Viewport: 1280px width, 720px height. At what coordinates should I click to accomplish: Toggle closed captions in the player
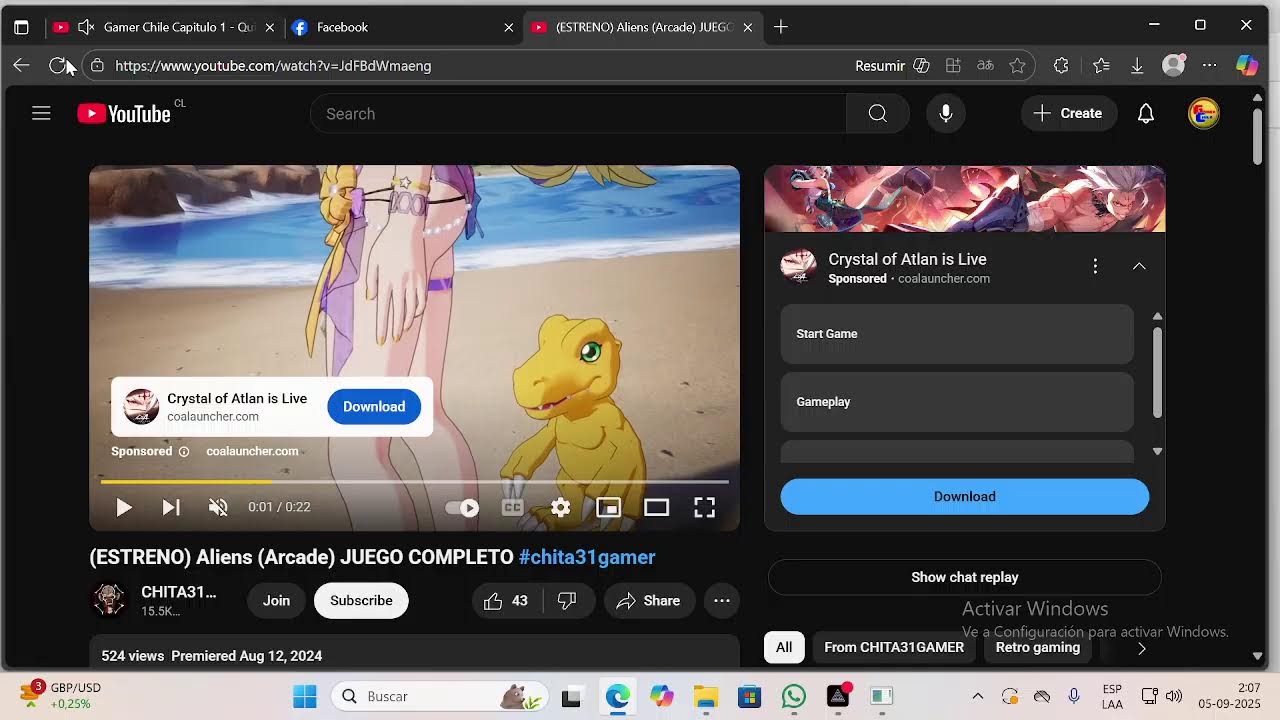pyautogui.click(x=512, y=508)
